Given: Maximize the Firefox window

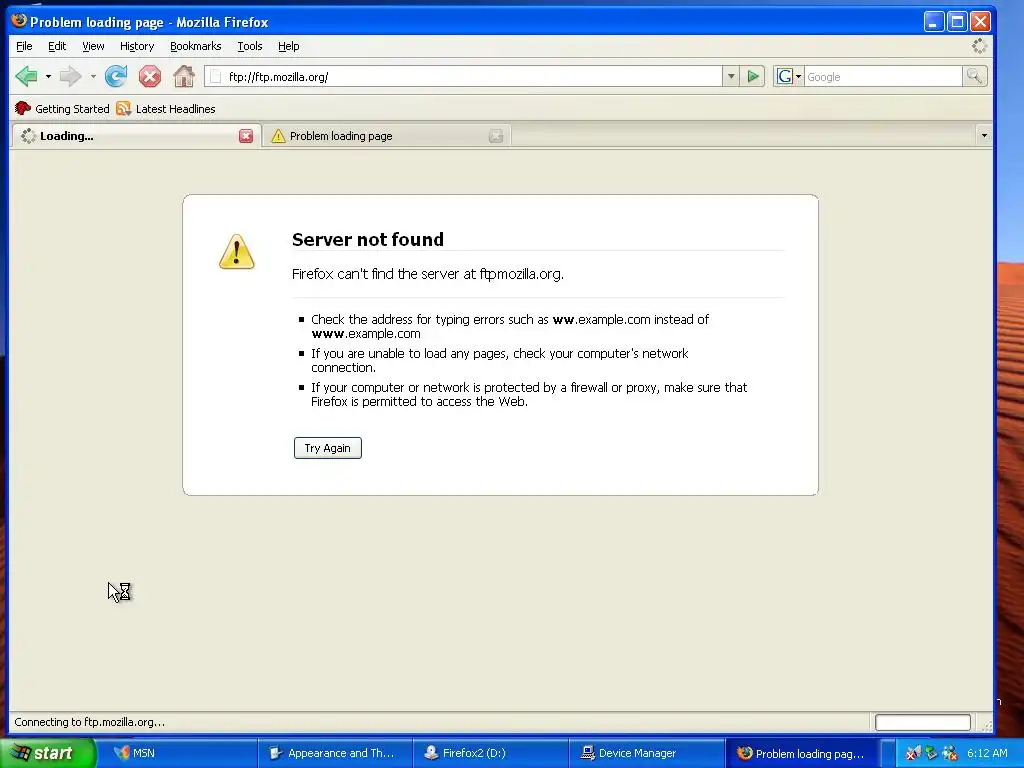Looking at the screenshot, I should tap(957, 22).
